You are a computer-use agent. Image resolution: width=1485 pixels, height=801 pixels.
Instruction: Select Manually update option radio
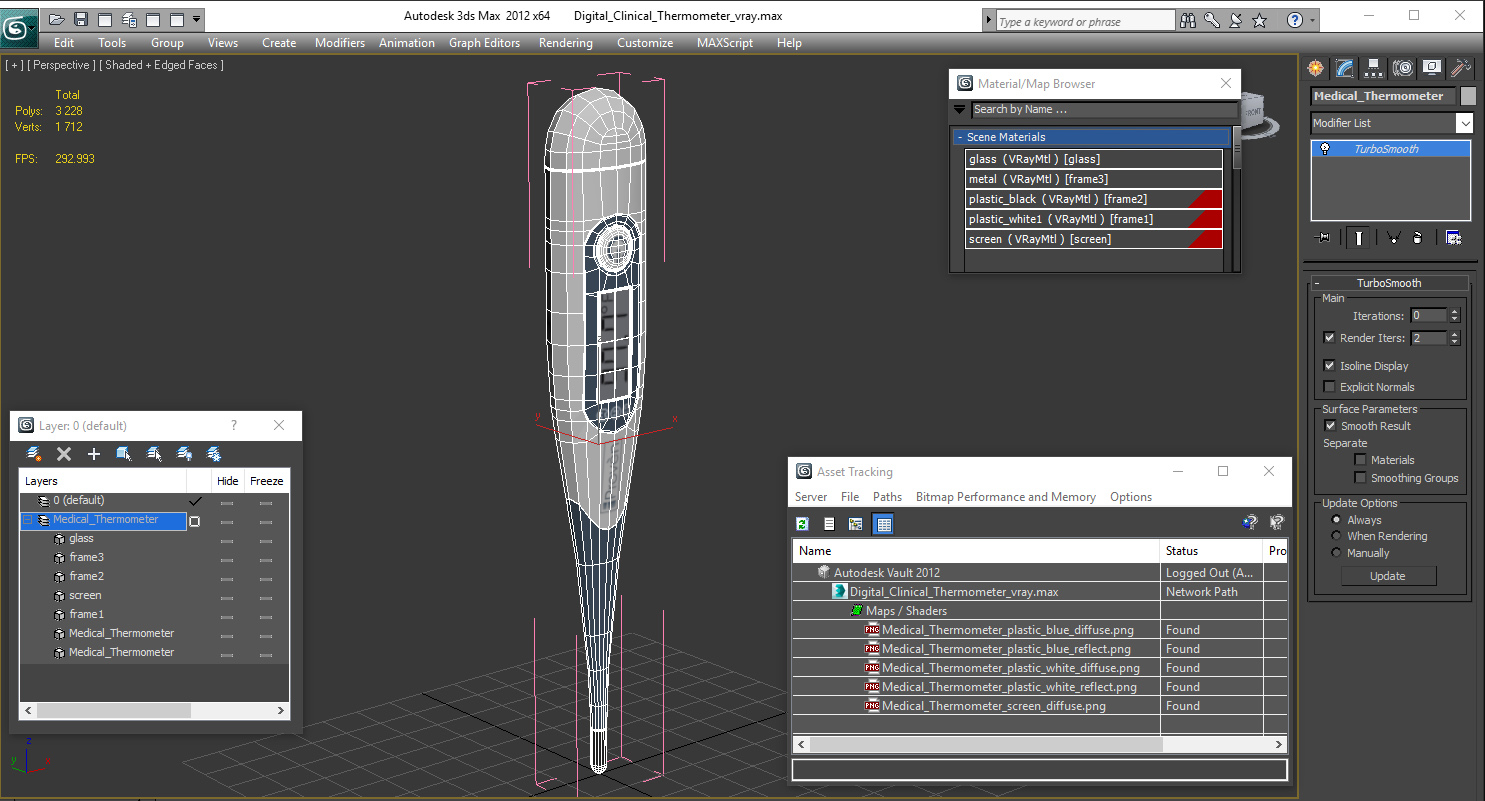1336,553
